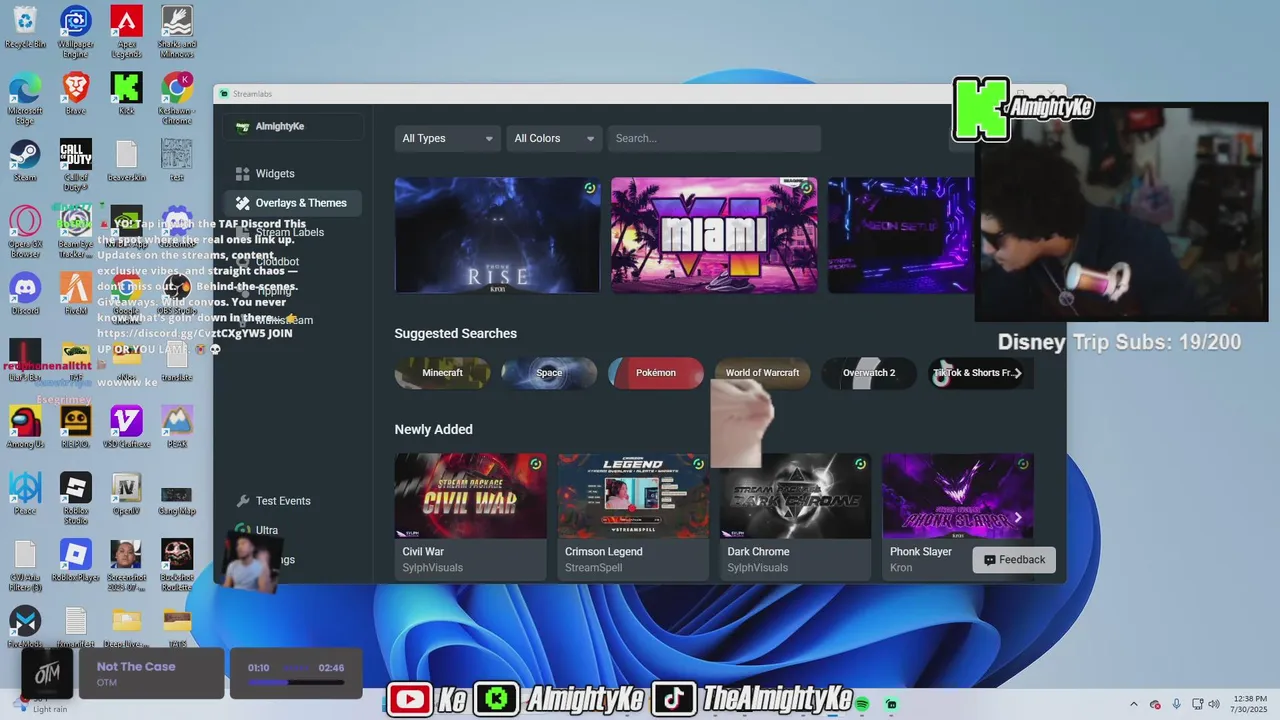Select the Among Us desktop icon
The image size is (1280, 720).
(x=25, y=427)
